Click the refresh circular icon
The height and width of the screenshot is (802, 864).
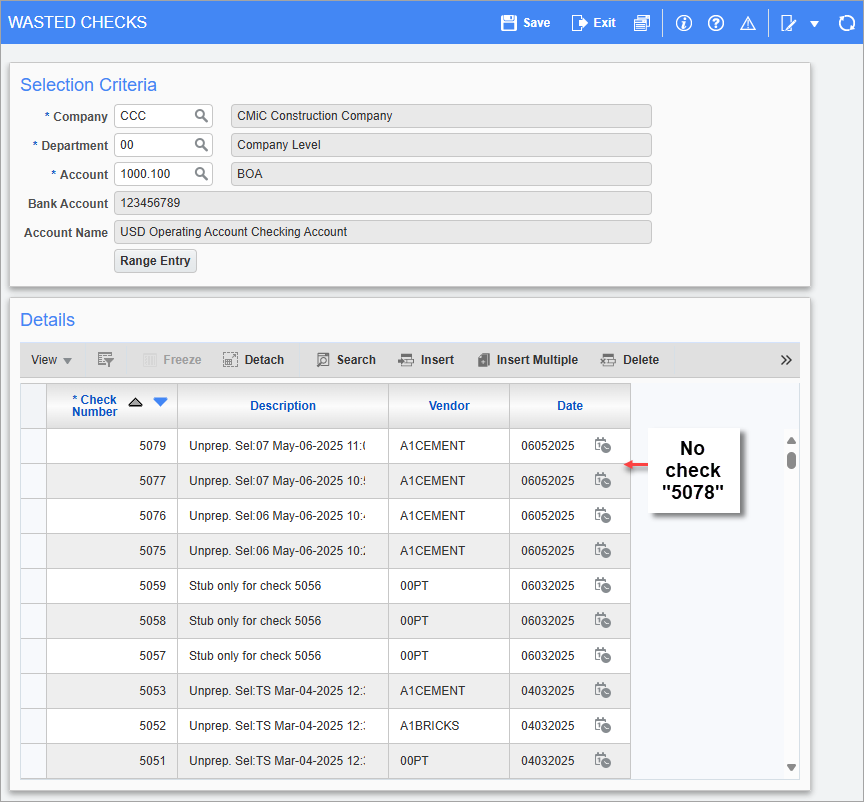click(x=846, y=23)
